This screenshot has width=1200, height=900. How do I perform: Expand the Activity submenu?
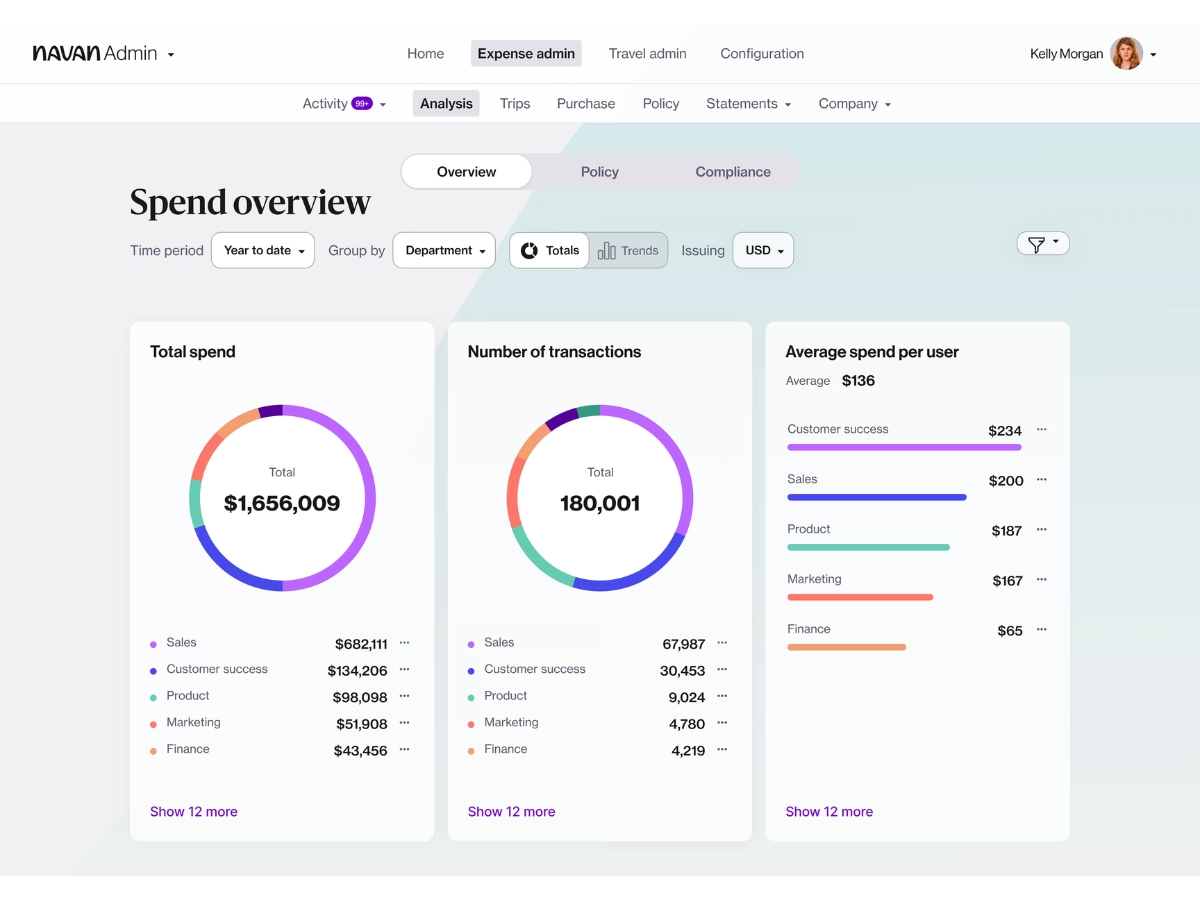(x=383, y=104)
